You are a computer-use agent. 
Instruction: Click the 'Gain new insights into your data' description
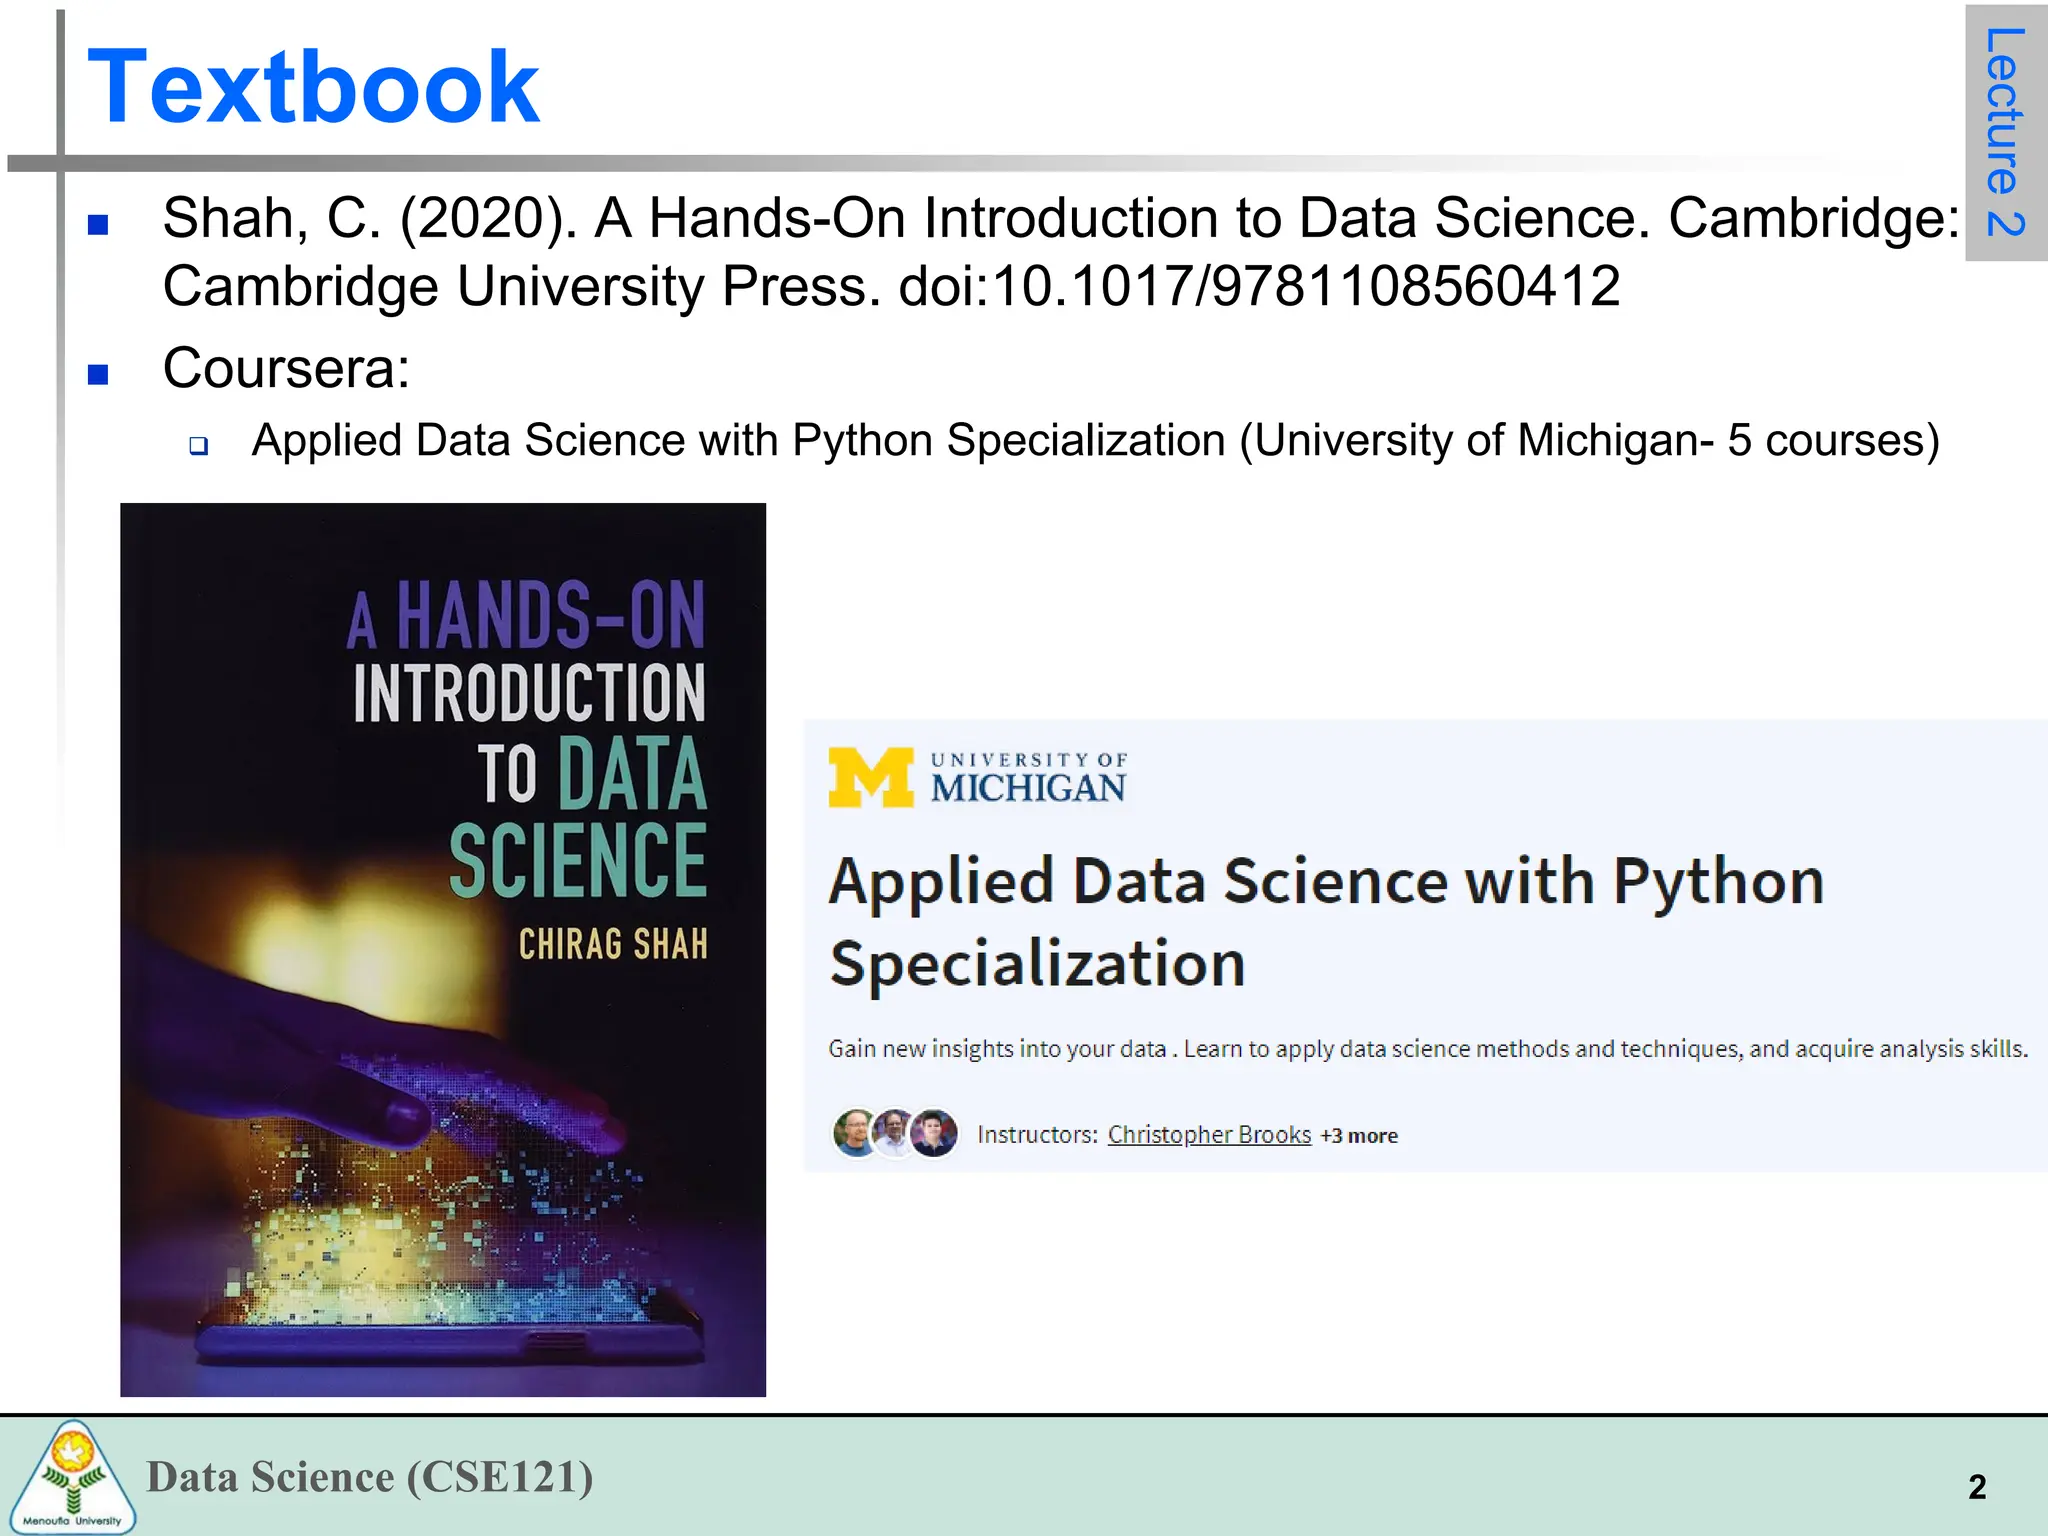1428,1049
